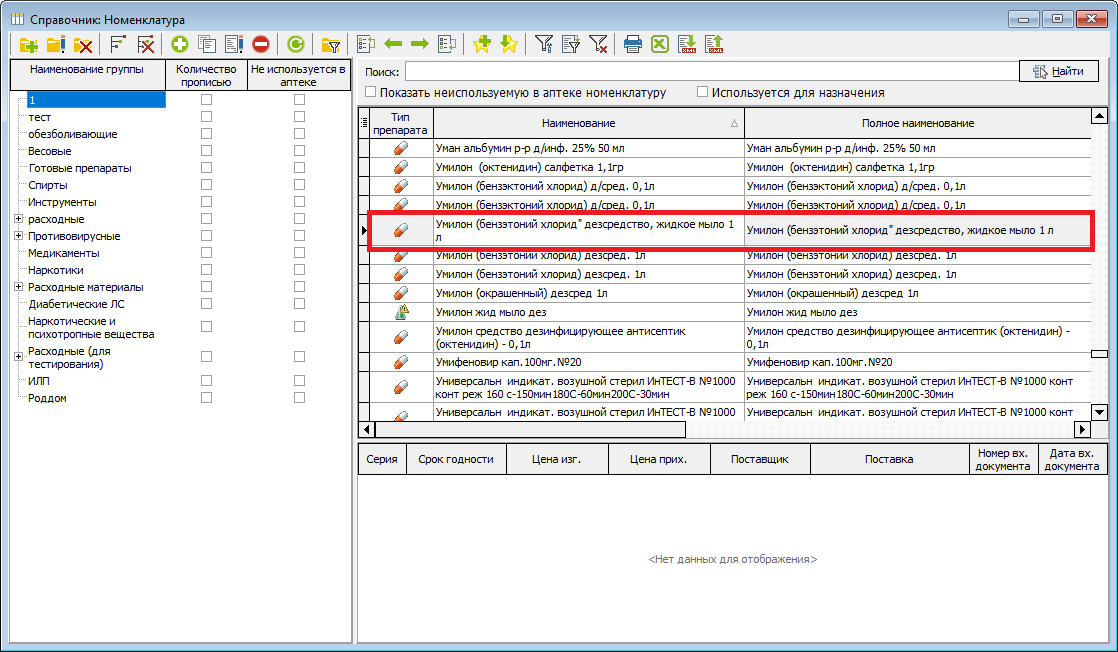
Task: Click the Найти search button
Action: click(x=1059, y=71)
